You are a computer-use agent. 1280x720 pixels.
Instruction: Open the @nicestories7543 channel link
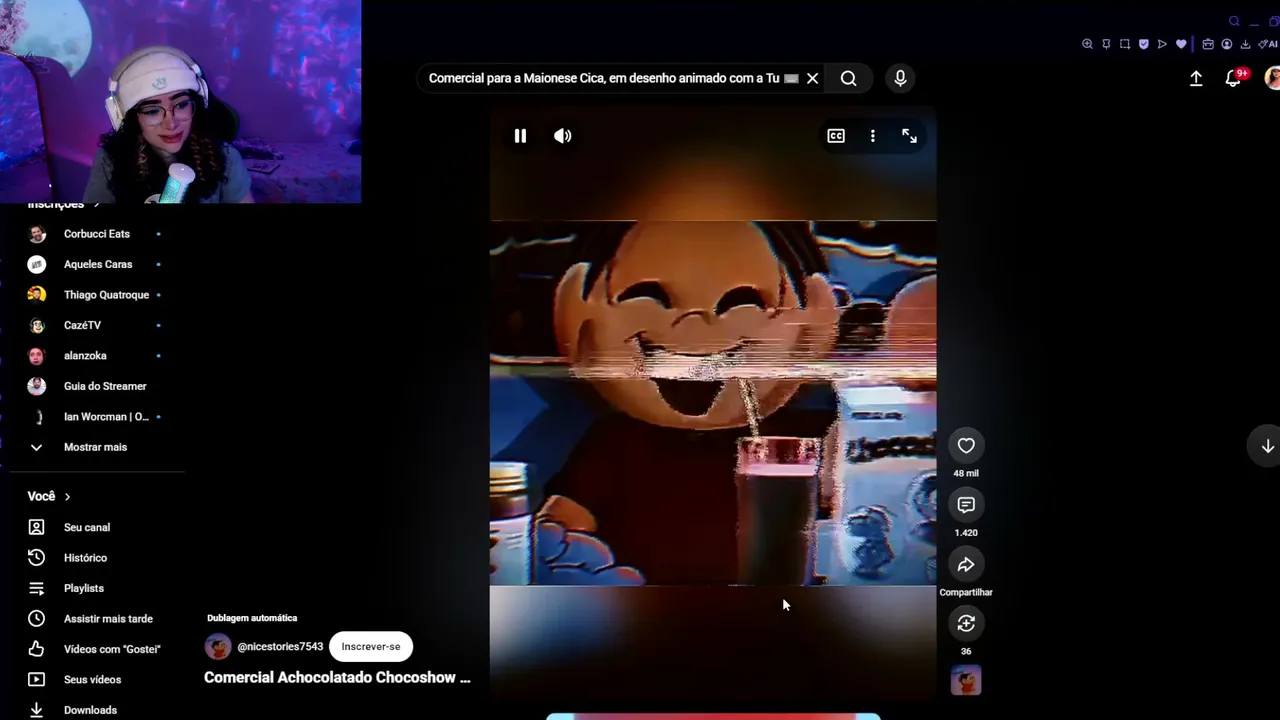point(280,647)
